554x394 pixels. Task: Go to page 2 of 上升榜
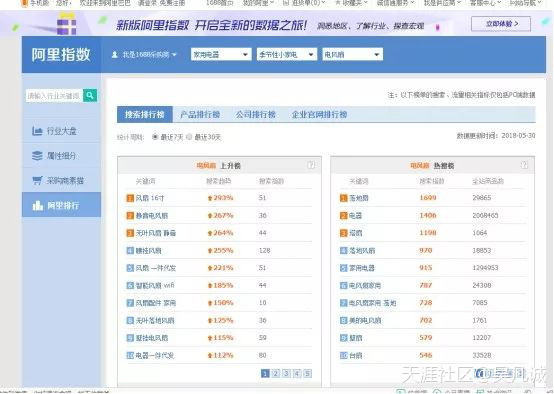(276, 374)
